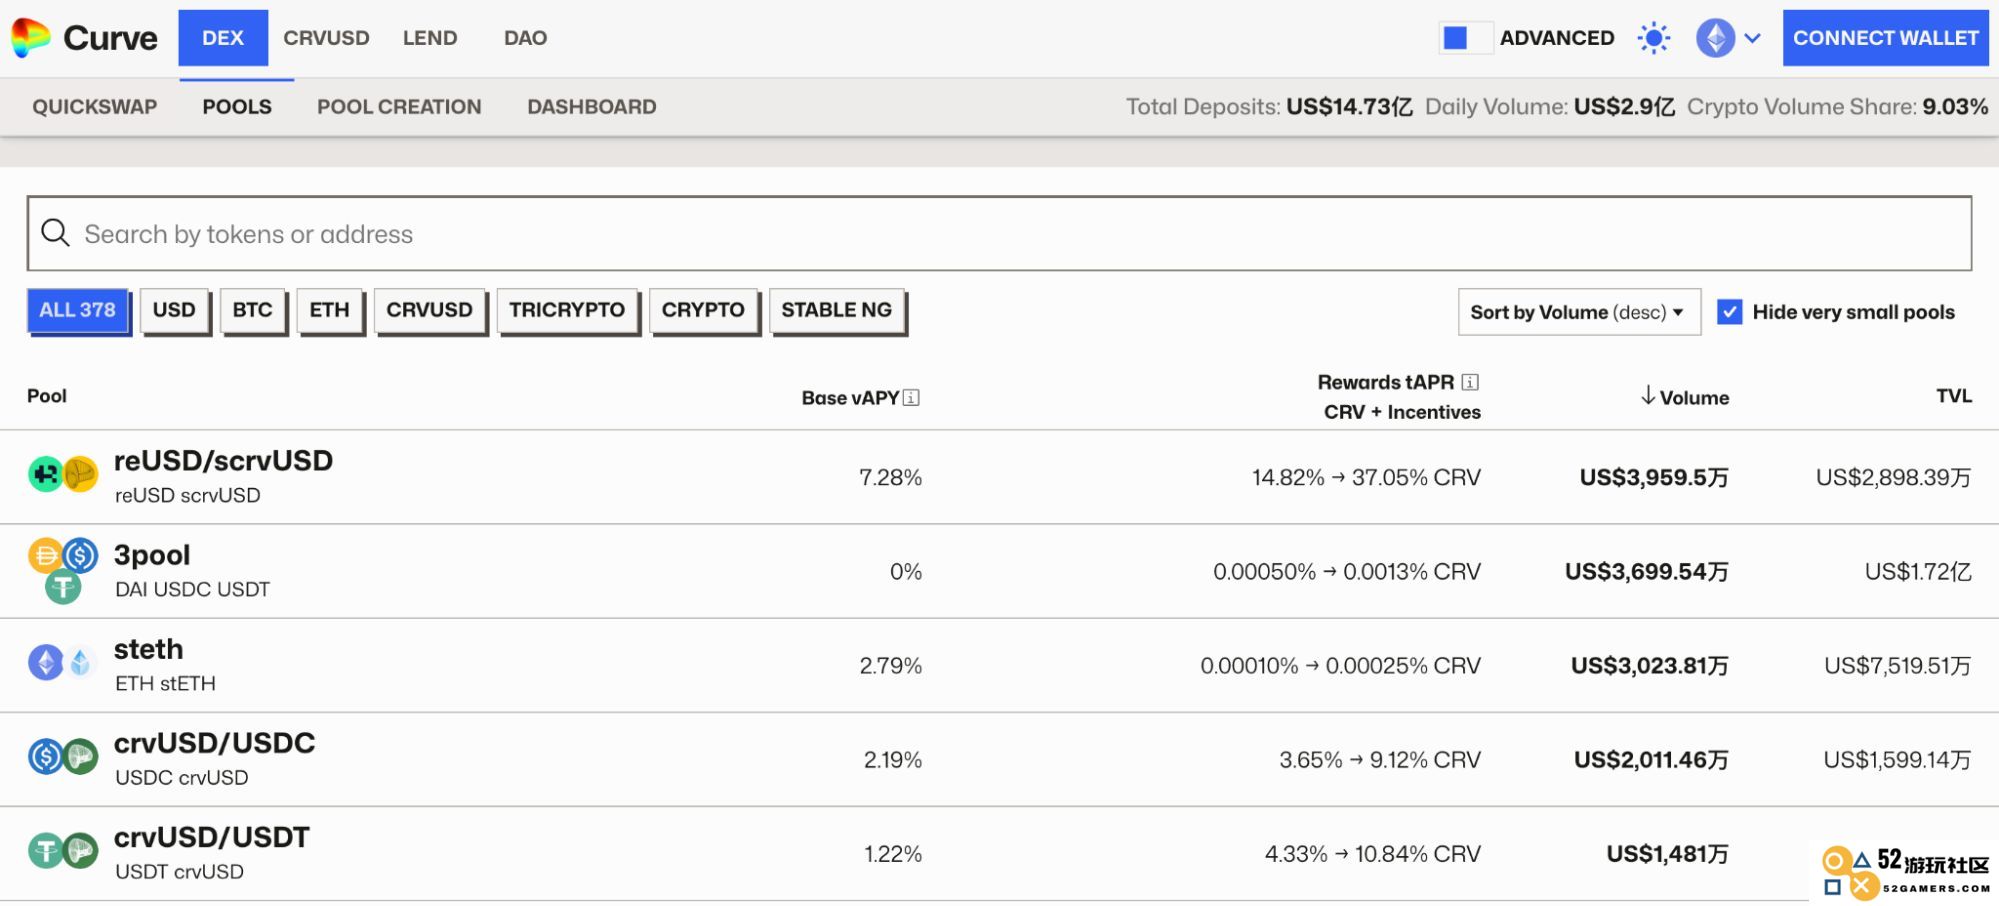This screenshot has width=1999, height=906.
Task: Open the crvUSD/USDC pool name
Action: [214, 743]
